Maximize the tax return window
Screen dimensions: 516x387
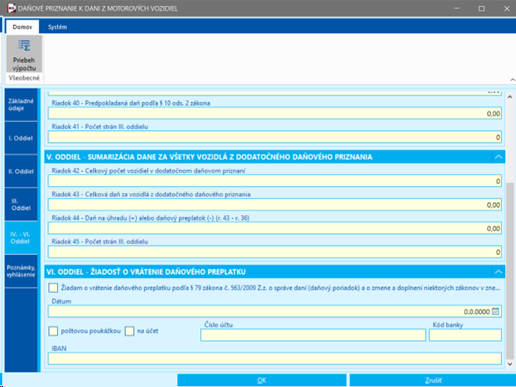pyautogui.click(x=482, y=8)
